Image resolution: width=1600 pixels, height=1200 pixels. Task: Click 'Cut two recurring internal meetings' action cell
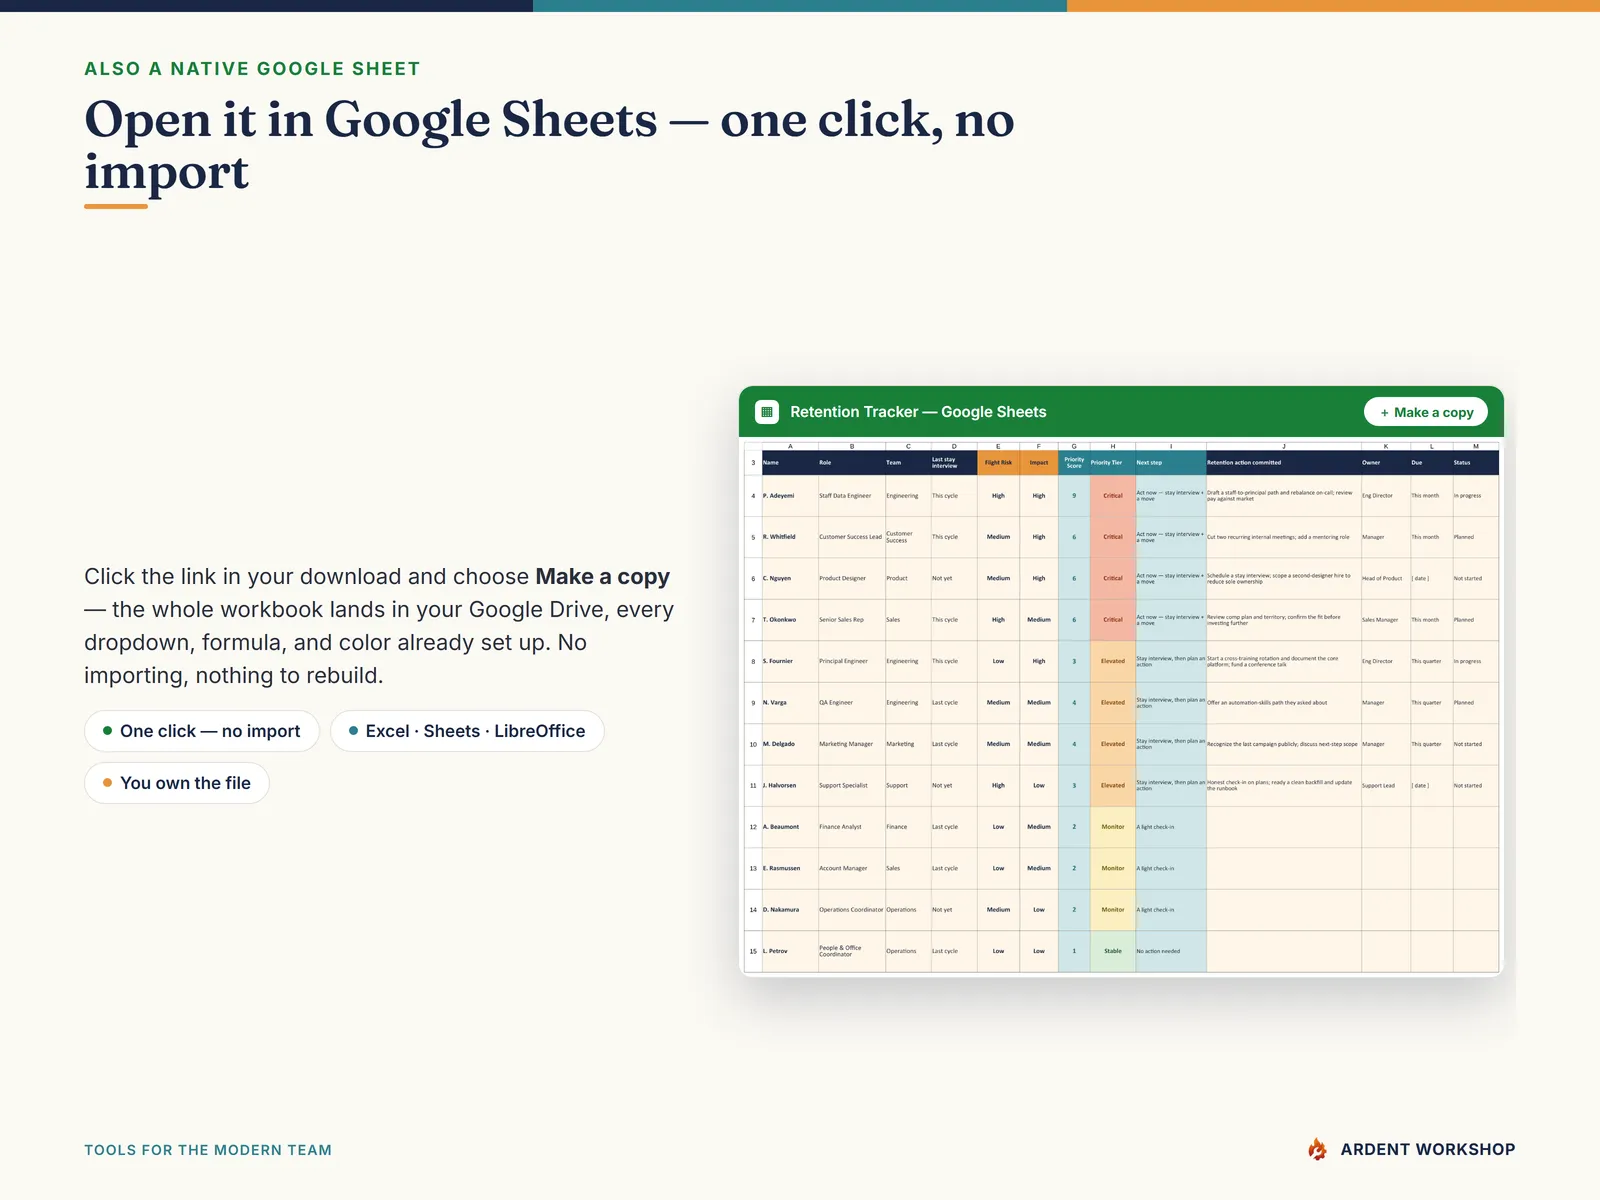1283,537
